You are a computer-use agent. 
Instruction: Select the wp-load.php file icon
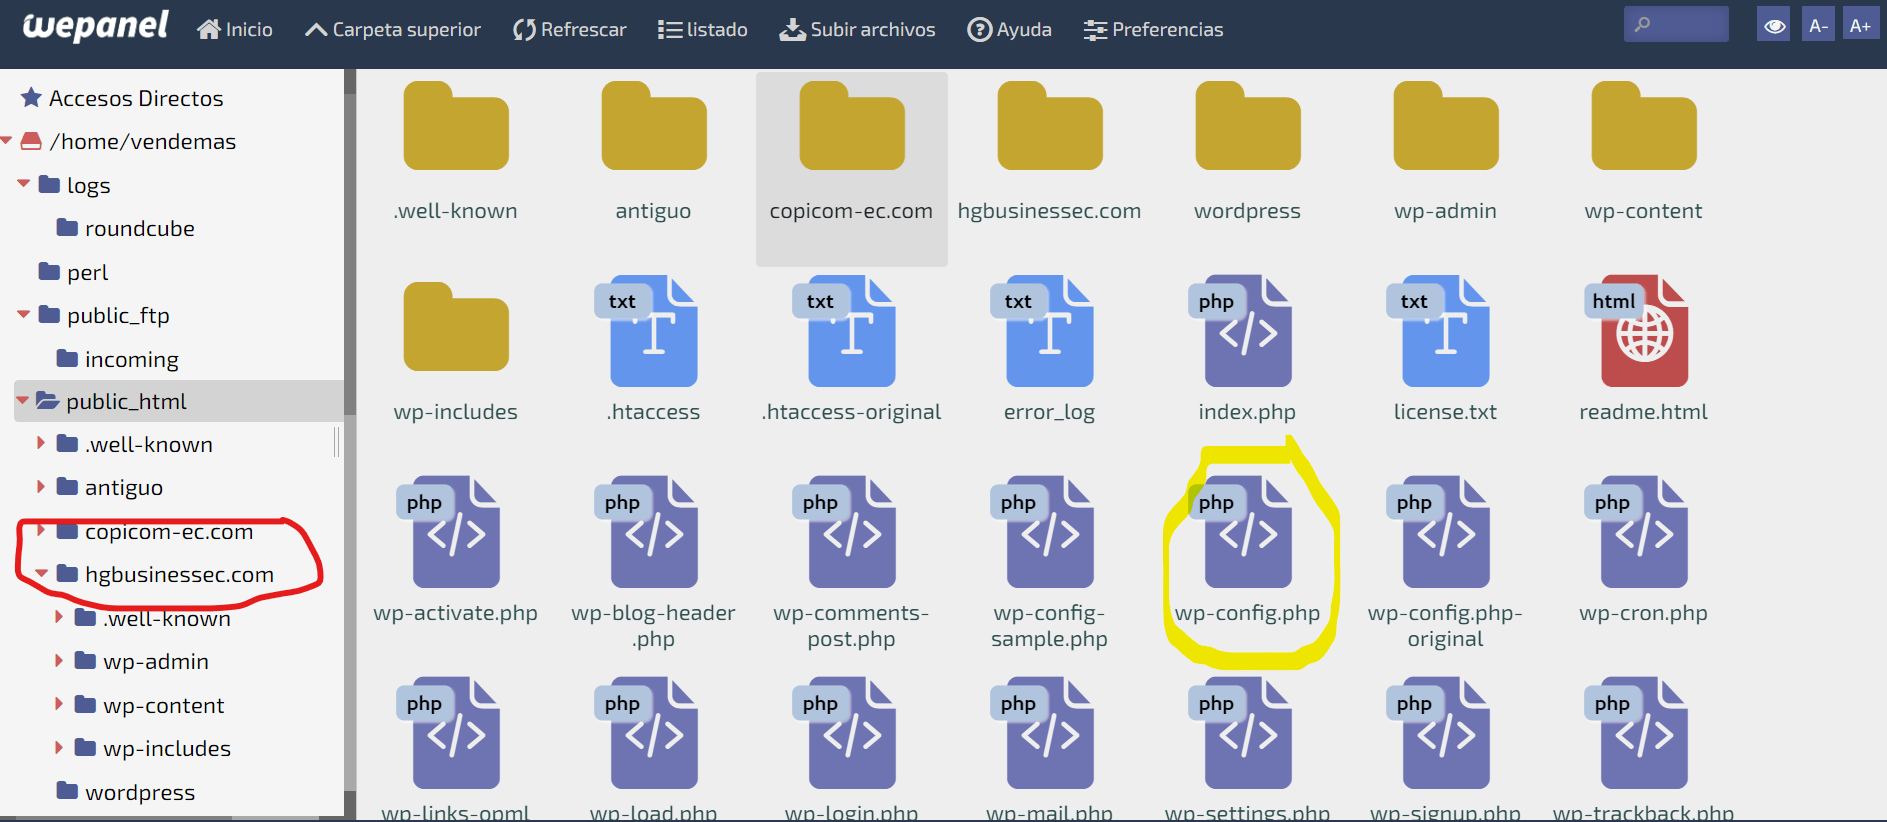(647, 733)
